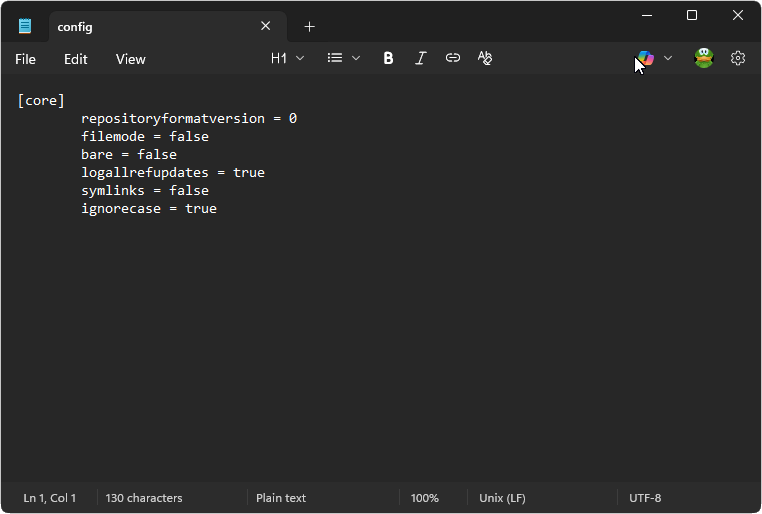This screenshot has height=514, width=762.
Task: Click the filemode = false line
Action: pyautogui.click(x=145, y=137)
